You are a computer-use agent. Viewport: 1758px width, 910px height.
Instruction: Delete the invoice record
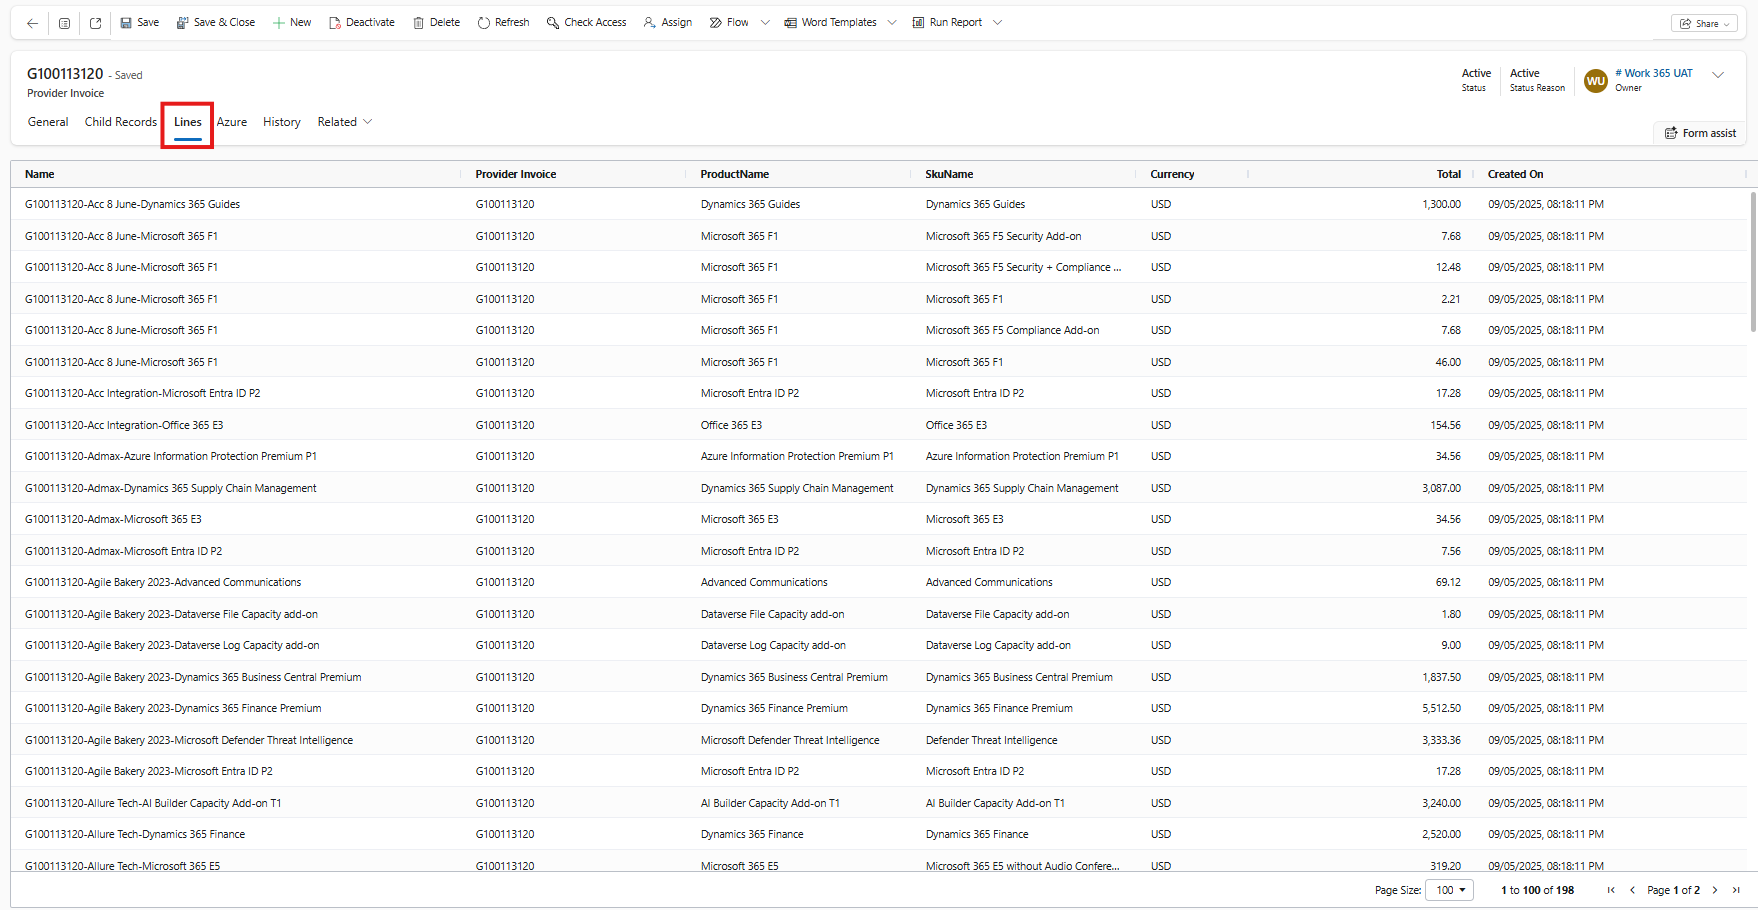[x=437, y=22]
